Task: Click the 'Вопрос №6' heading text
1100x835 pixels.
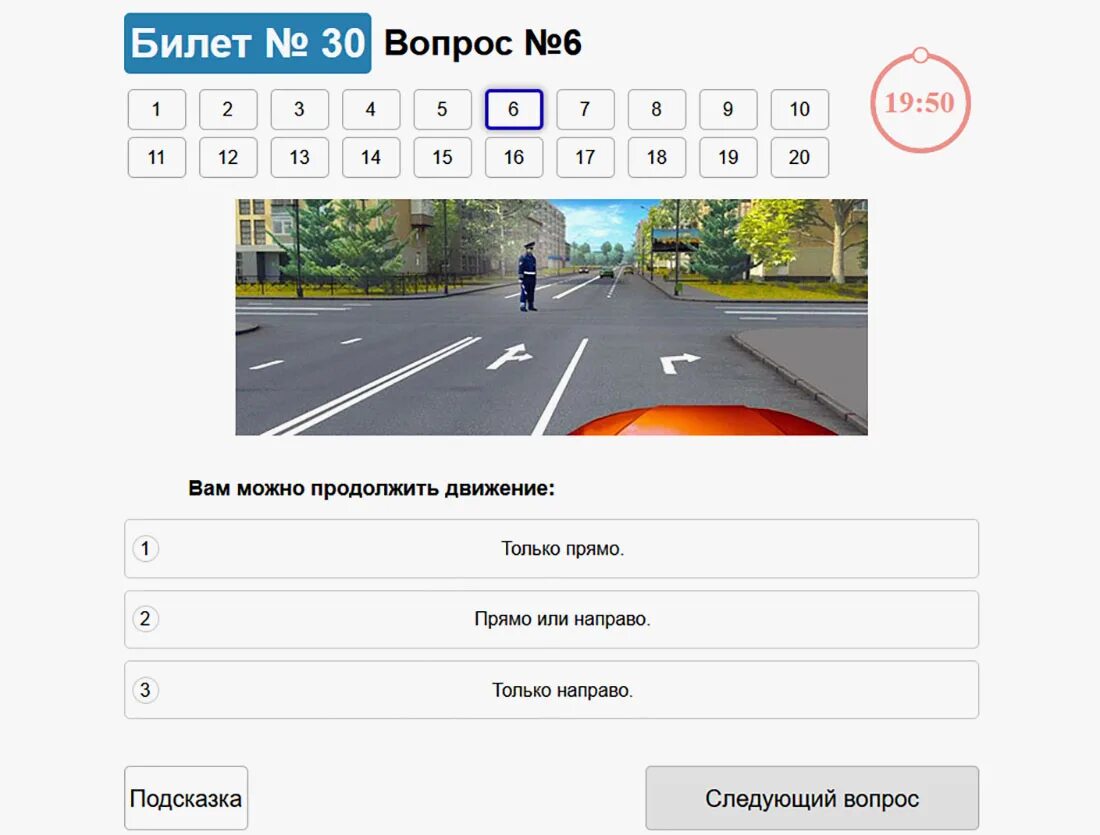Action: click(483, 44)
